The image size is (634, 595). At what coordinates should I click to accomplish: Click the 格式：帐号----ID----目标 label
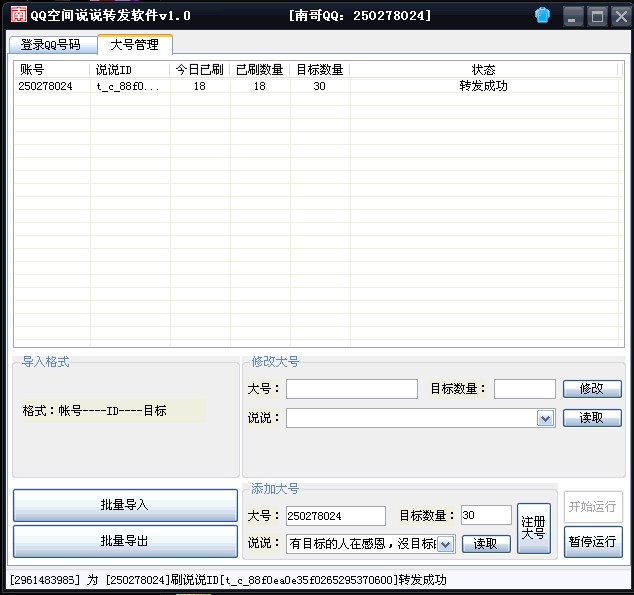tap(95, 411)
